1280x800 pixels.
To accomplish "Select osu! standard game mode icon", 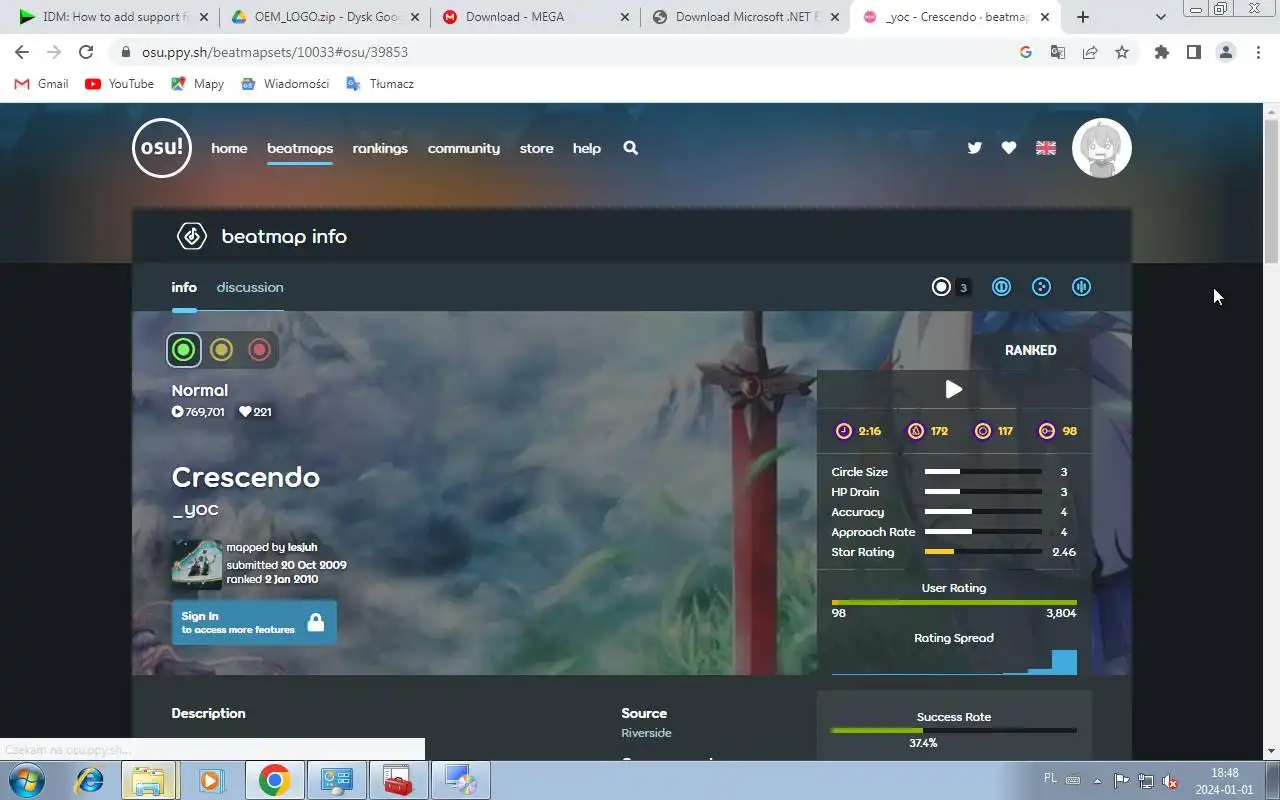I will [941, 287].
